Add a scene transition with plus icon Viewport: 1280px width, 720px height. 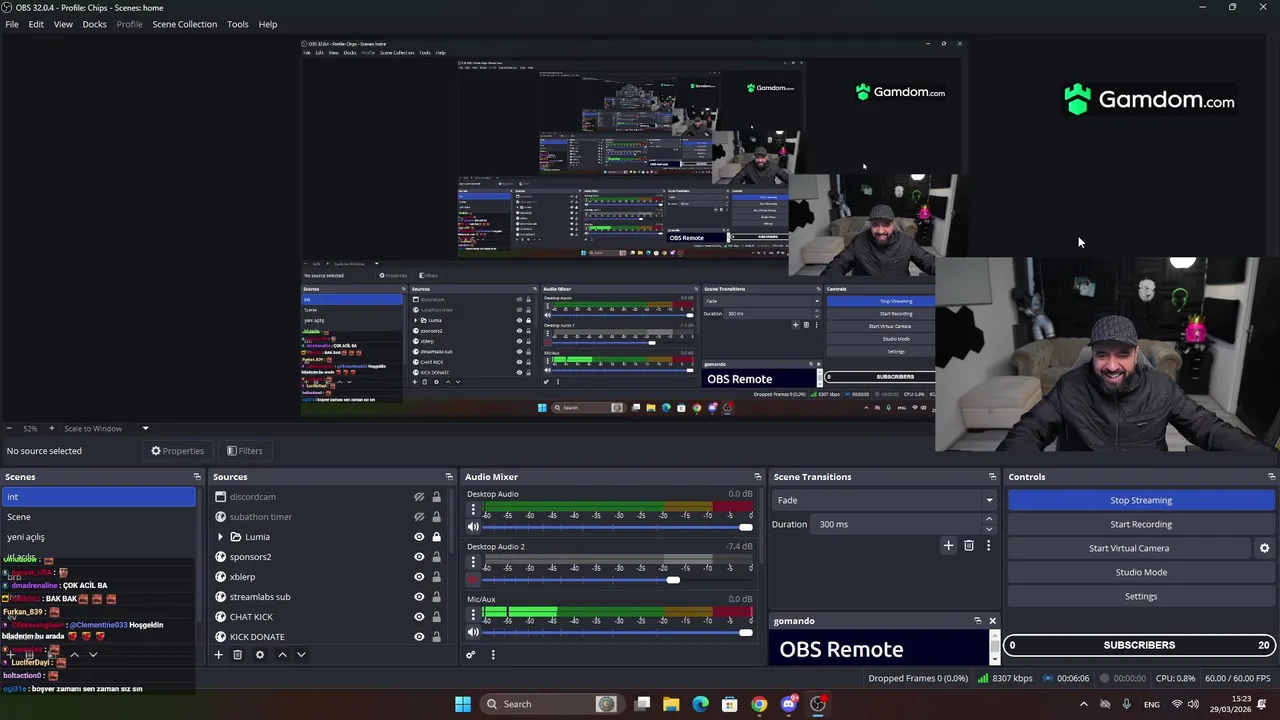pyautogui.click(x=948, y=545)
